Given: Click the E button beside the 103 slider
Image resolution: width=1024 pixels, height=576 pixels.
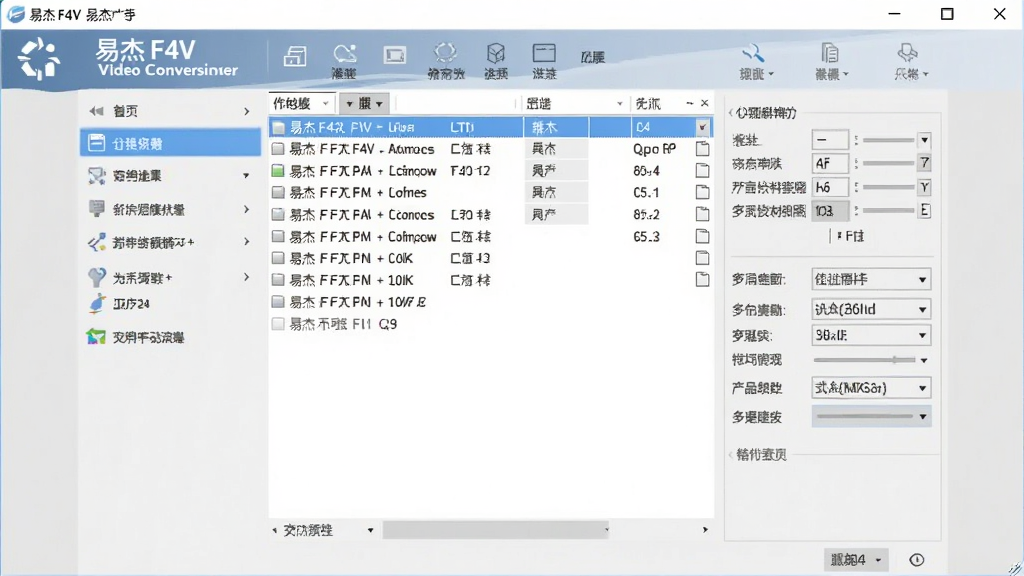Looking at the screenshot, I should [x=925, y=210].
